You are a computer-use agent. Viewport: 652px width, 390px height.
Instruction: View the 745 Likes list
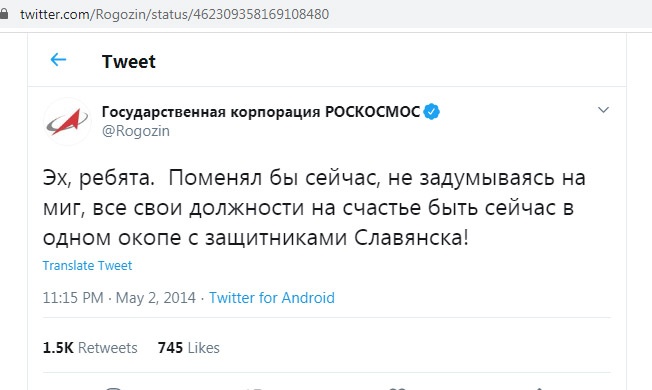[188, 348]
